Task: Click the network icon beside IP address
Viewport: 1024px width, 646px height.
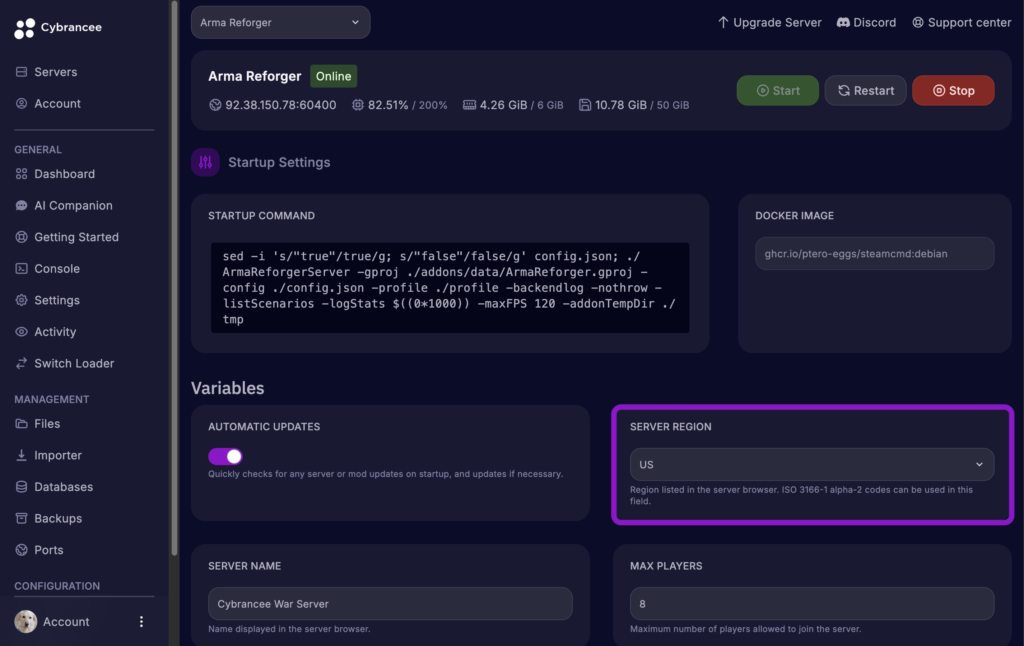Action: click(215, 105)
